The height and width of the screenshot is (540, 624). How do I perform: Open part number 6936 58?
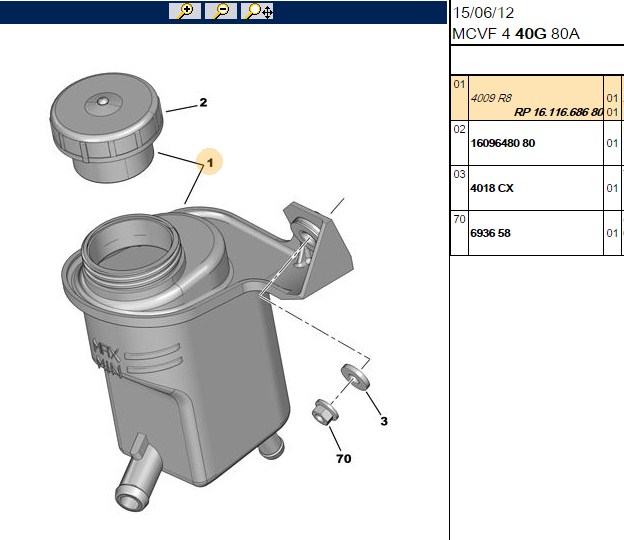tap(490, 233)
